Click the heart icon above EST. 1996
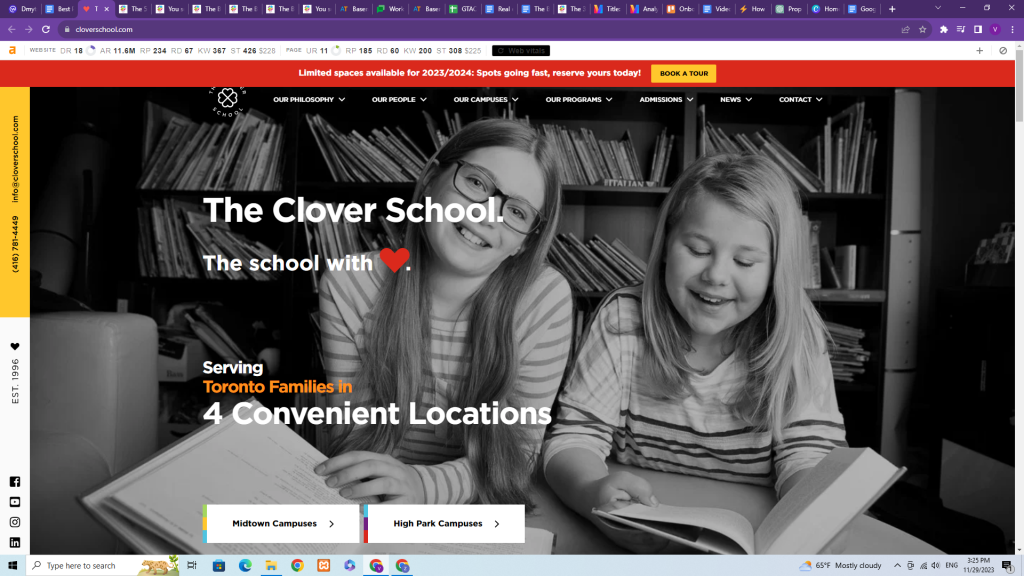This screenshot has height=576, width=1024. click(15, 347)
